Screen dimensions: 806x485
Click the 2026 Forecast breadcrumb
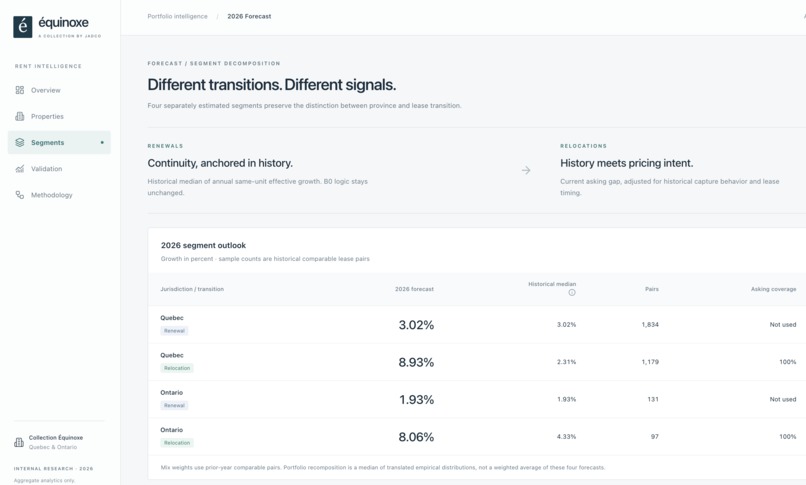point(249,16)
